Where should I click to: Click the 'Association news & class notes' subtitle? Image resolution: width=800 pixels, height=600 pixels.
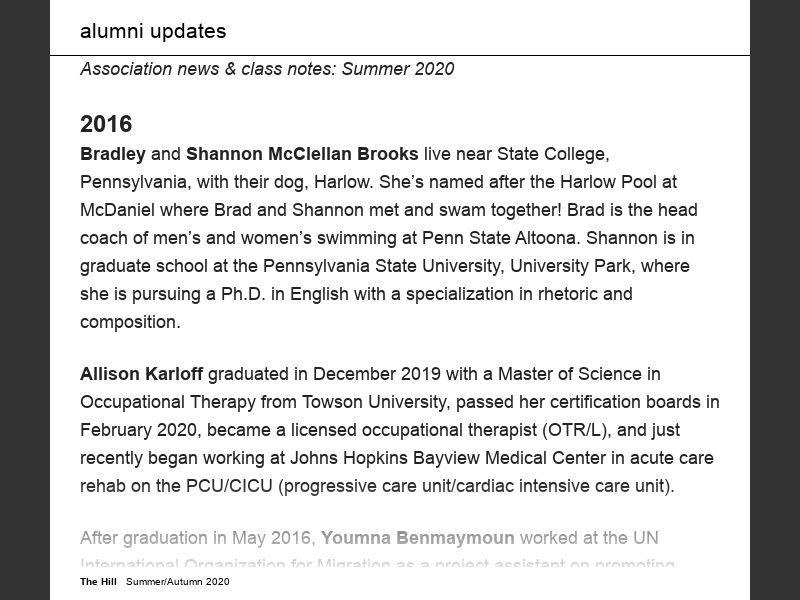pyautogui.click(x=266, y=69)
